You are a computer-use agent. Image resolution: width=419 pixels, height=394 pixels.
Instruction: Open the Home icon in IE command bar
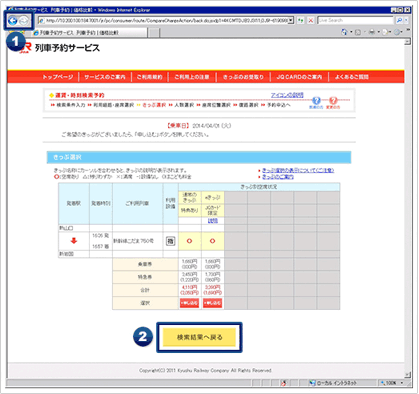coord(344,32)
